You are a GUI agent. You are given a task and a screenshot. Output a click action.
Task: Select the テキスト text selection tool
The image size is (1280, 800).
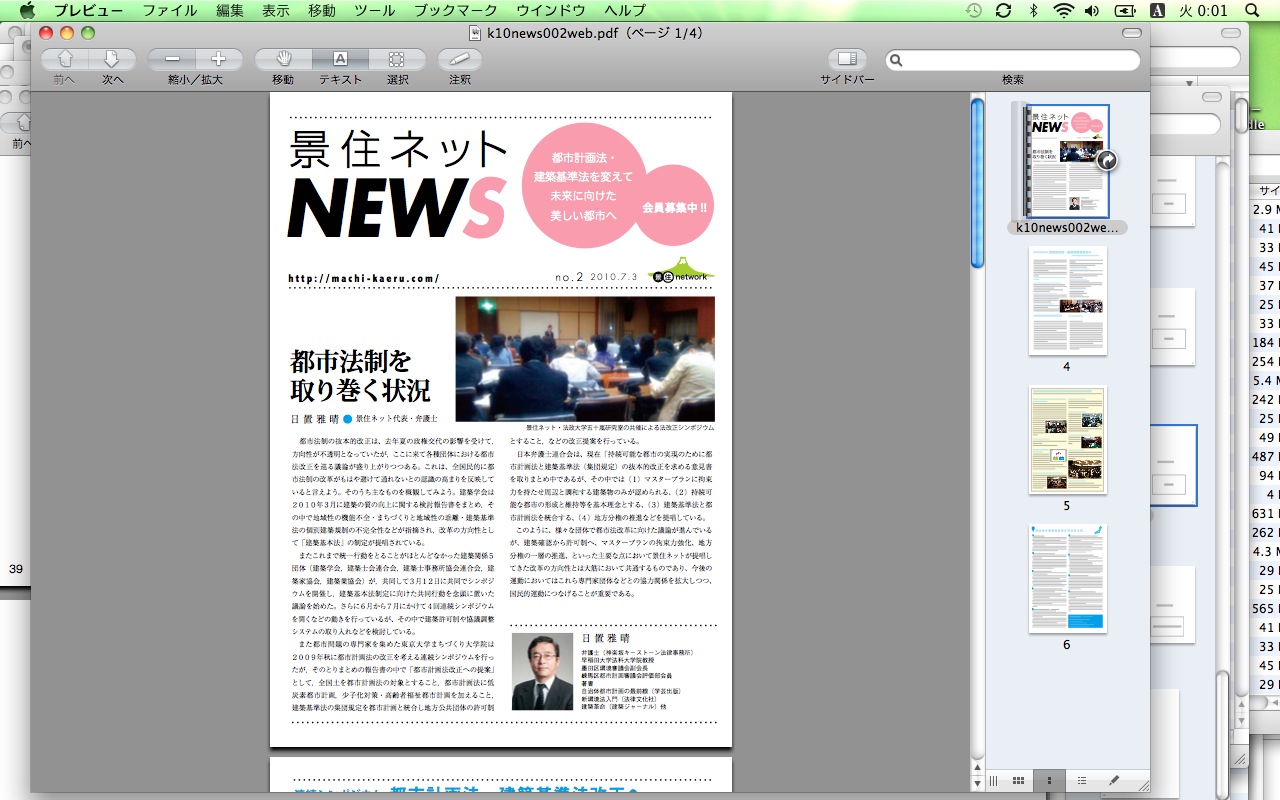tap(340, 59)
